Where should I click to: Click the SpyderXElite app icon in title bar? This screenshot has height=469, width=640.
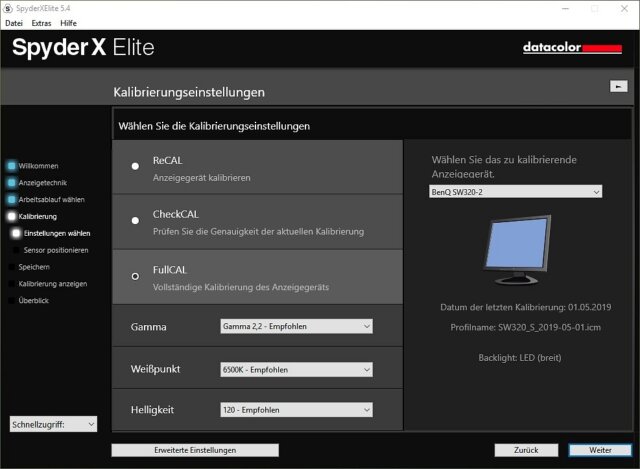pos(8,8)
